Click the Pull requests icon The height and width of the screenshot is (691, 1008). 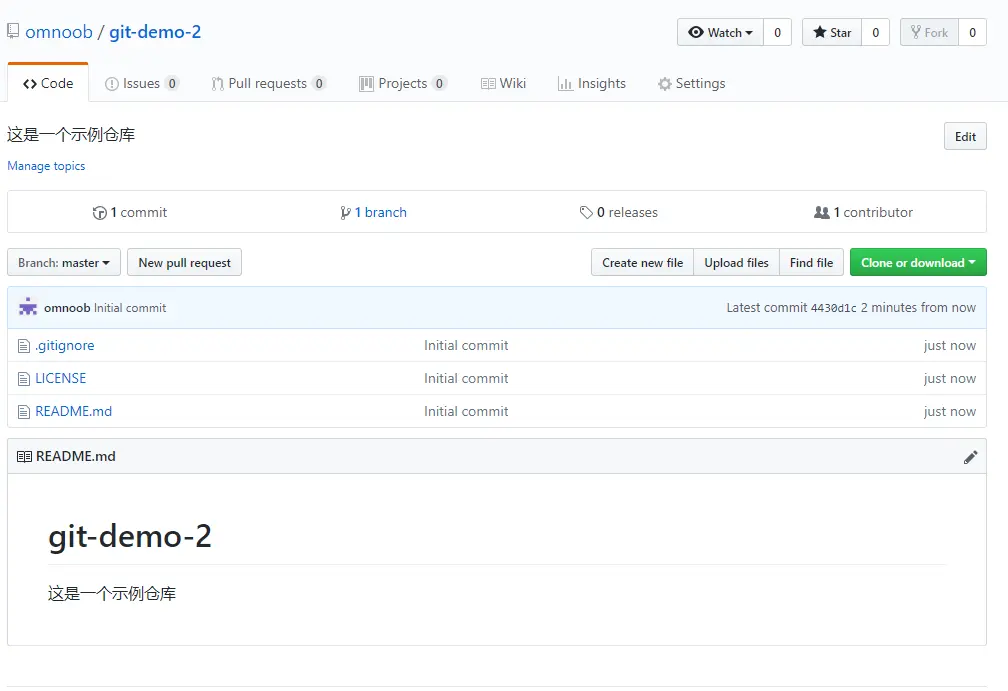coord(217,84)
